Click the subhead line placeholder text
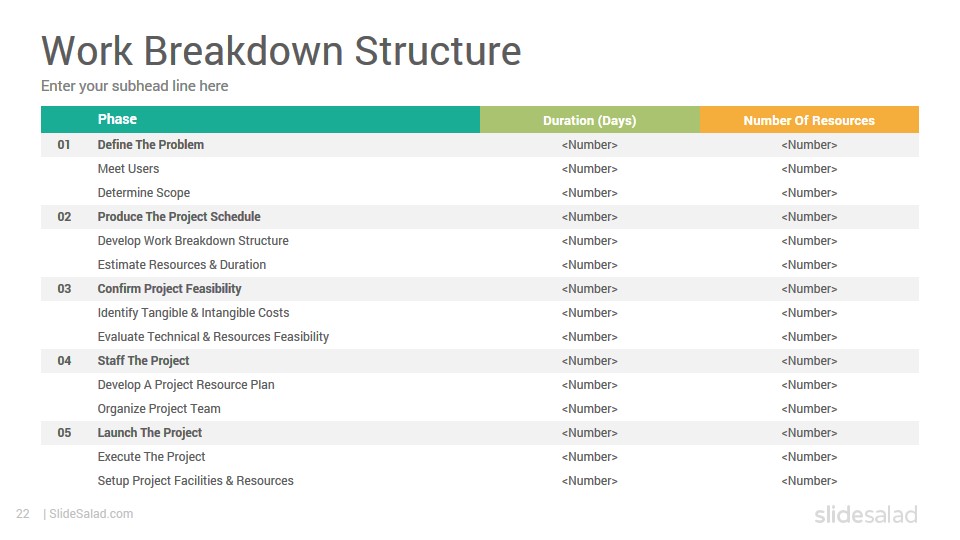This screenshot has height=540, width=960. [135, 86]
